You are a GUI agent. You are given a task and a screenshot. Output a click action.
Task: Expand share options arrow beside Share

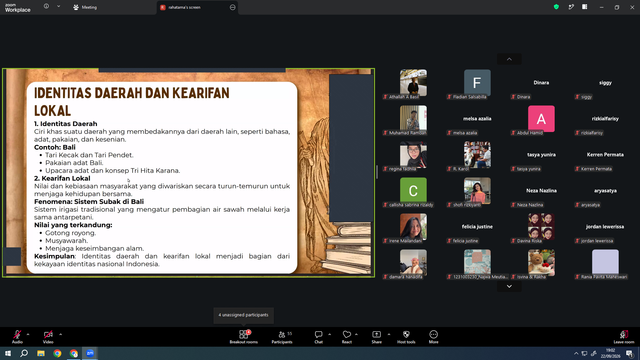pos(389,334)
